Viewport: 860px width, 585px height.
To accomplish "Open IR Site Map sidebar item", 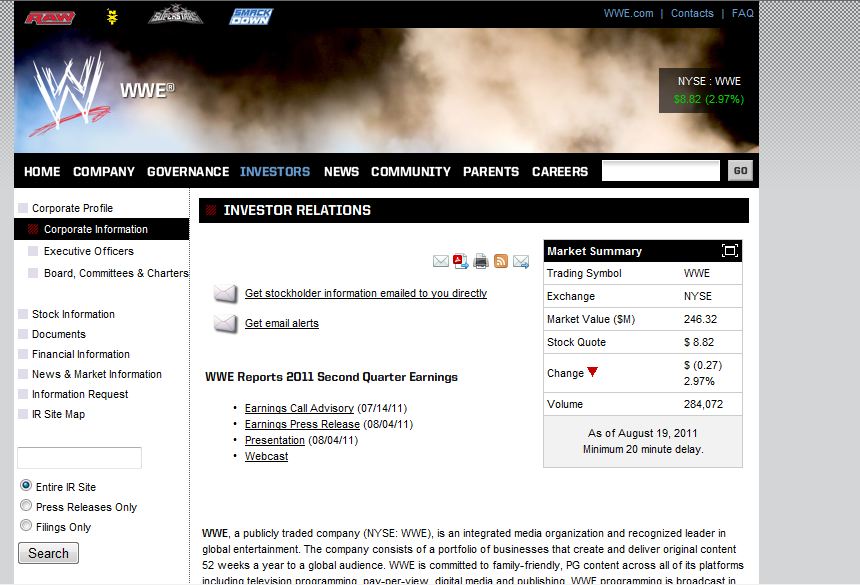I will tap(58, 414).
